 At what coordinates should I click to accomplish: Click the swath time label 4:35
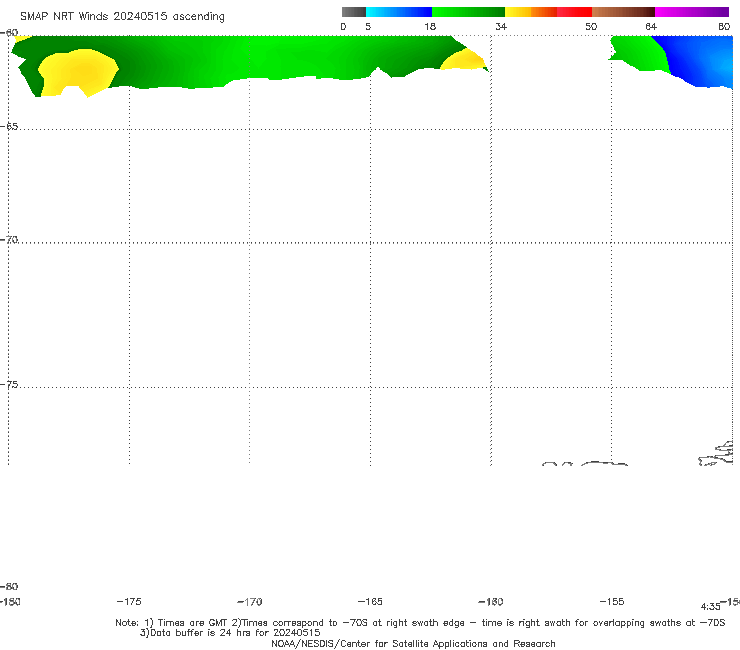pyautogui.click(x=710, y=607)
